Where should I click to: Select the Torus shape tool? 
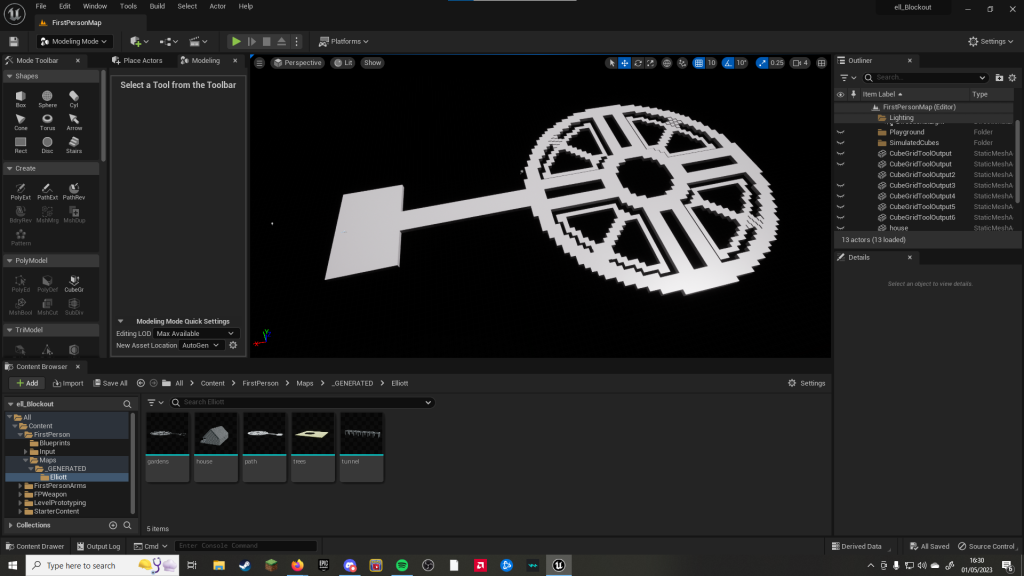[47, 121]
